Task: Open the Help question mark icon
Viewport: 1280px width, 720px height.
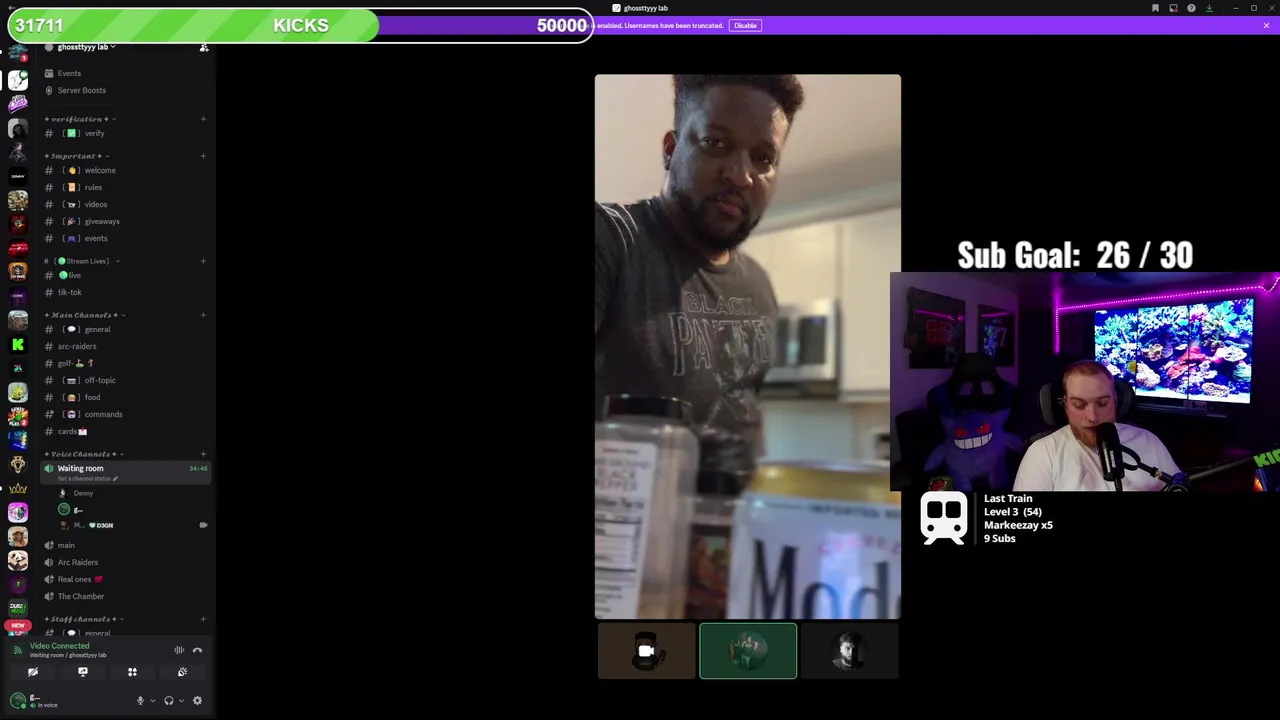Action: [x=1191, y=8]
